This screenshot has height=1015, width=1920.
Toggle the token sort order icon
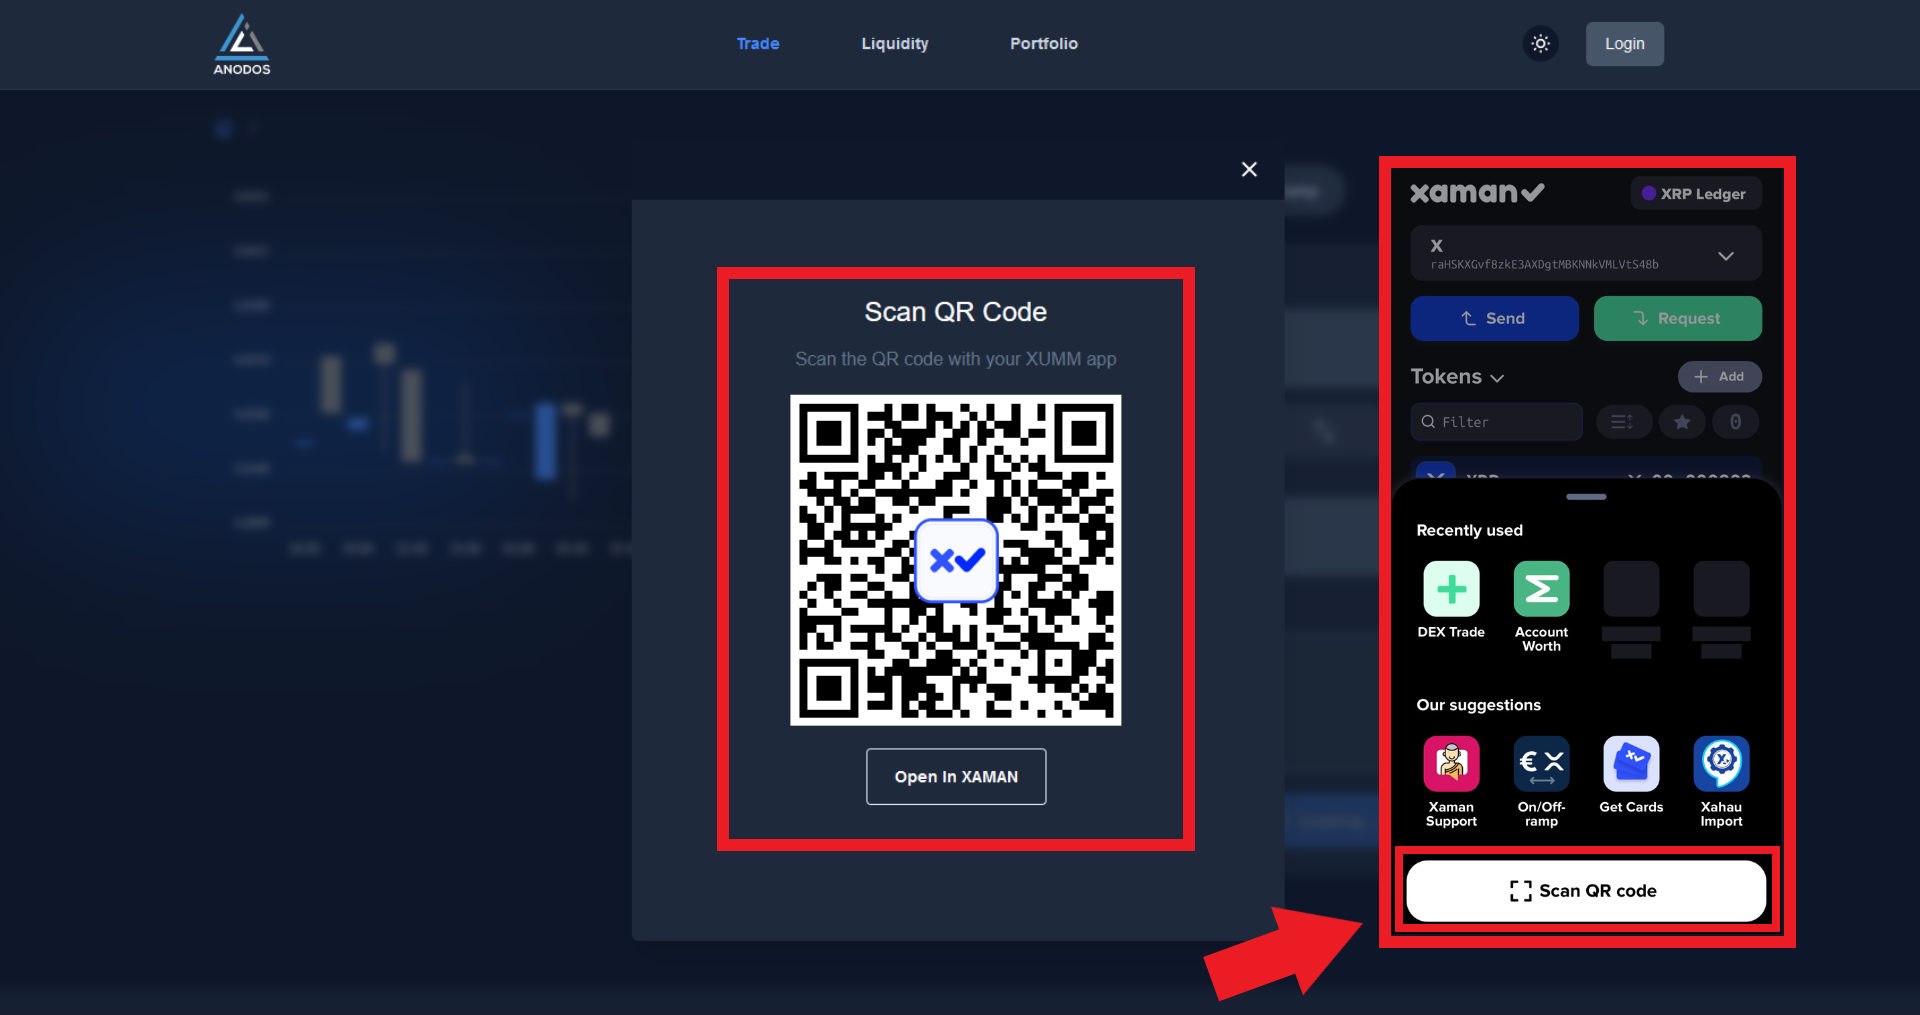click(x=1622, y=422)
